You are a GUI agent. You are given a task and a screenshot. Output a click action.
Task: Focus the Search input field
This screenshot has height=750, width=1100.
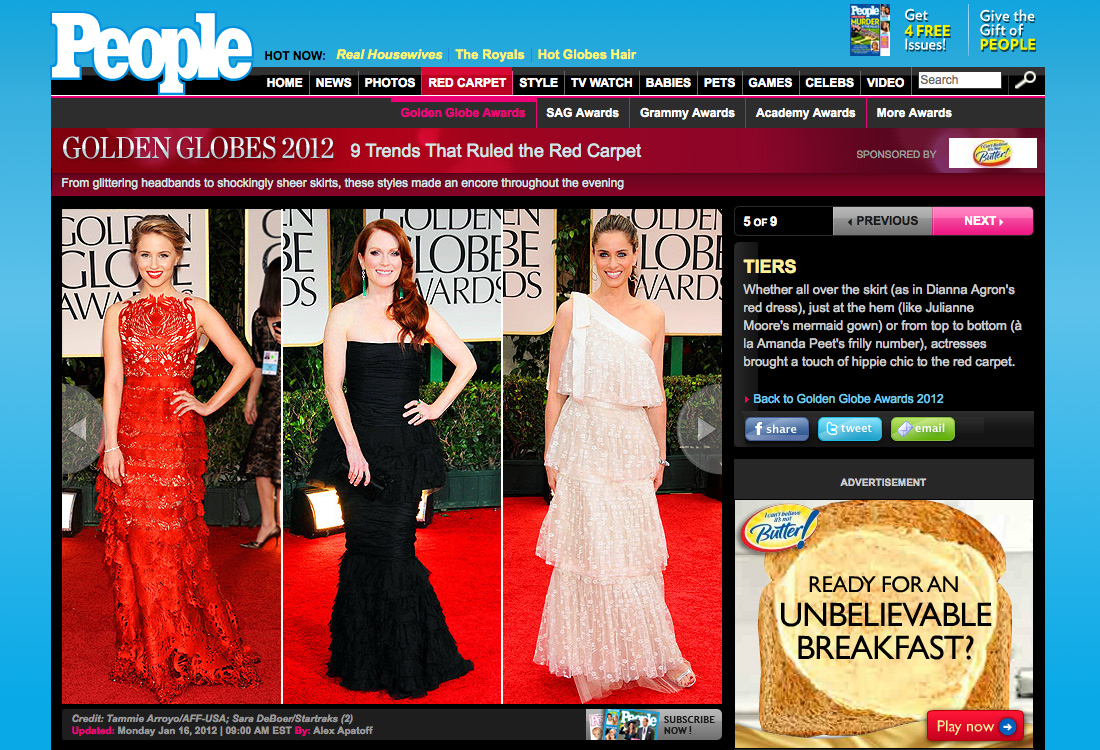[x=959, y=80]
